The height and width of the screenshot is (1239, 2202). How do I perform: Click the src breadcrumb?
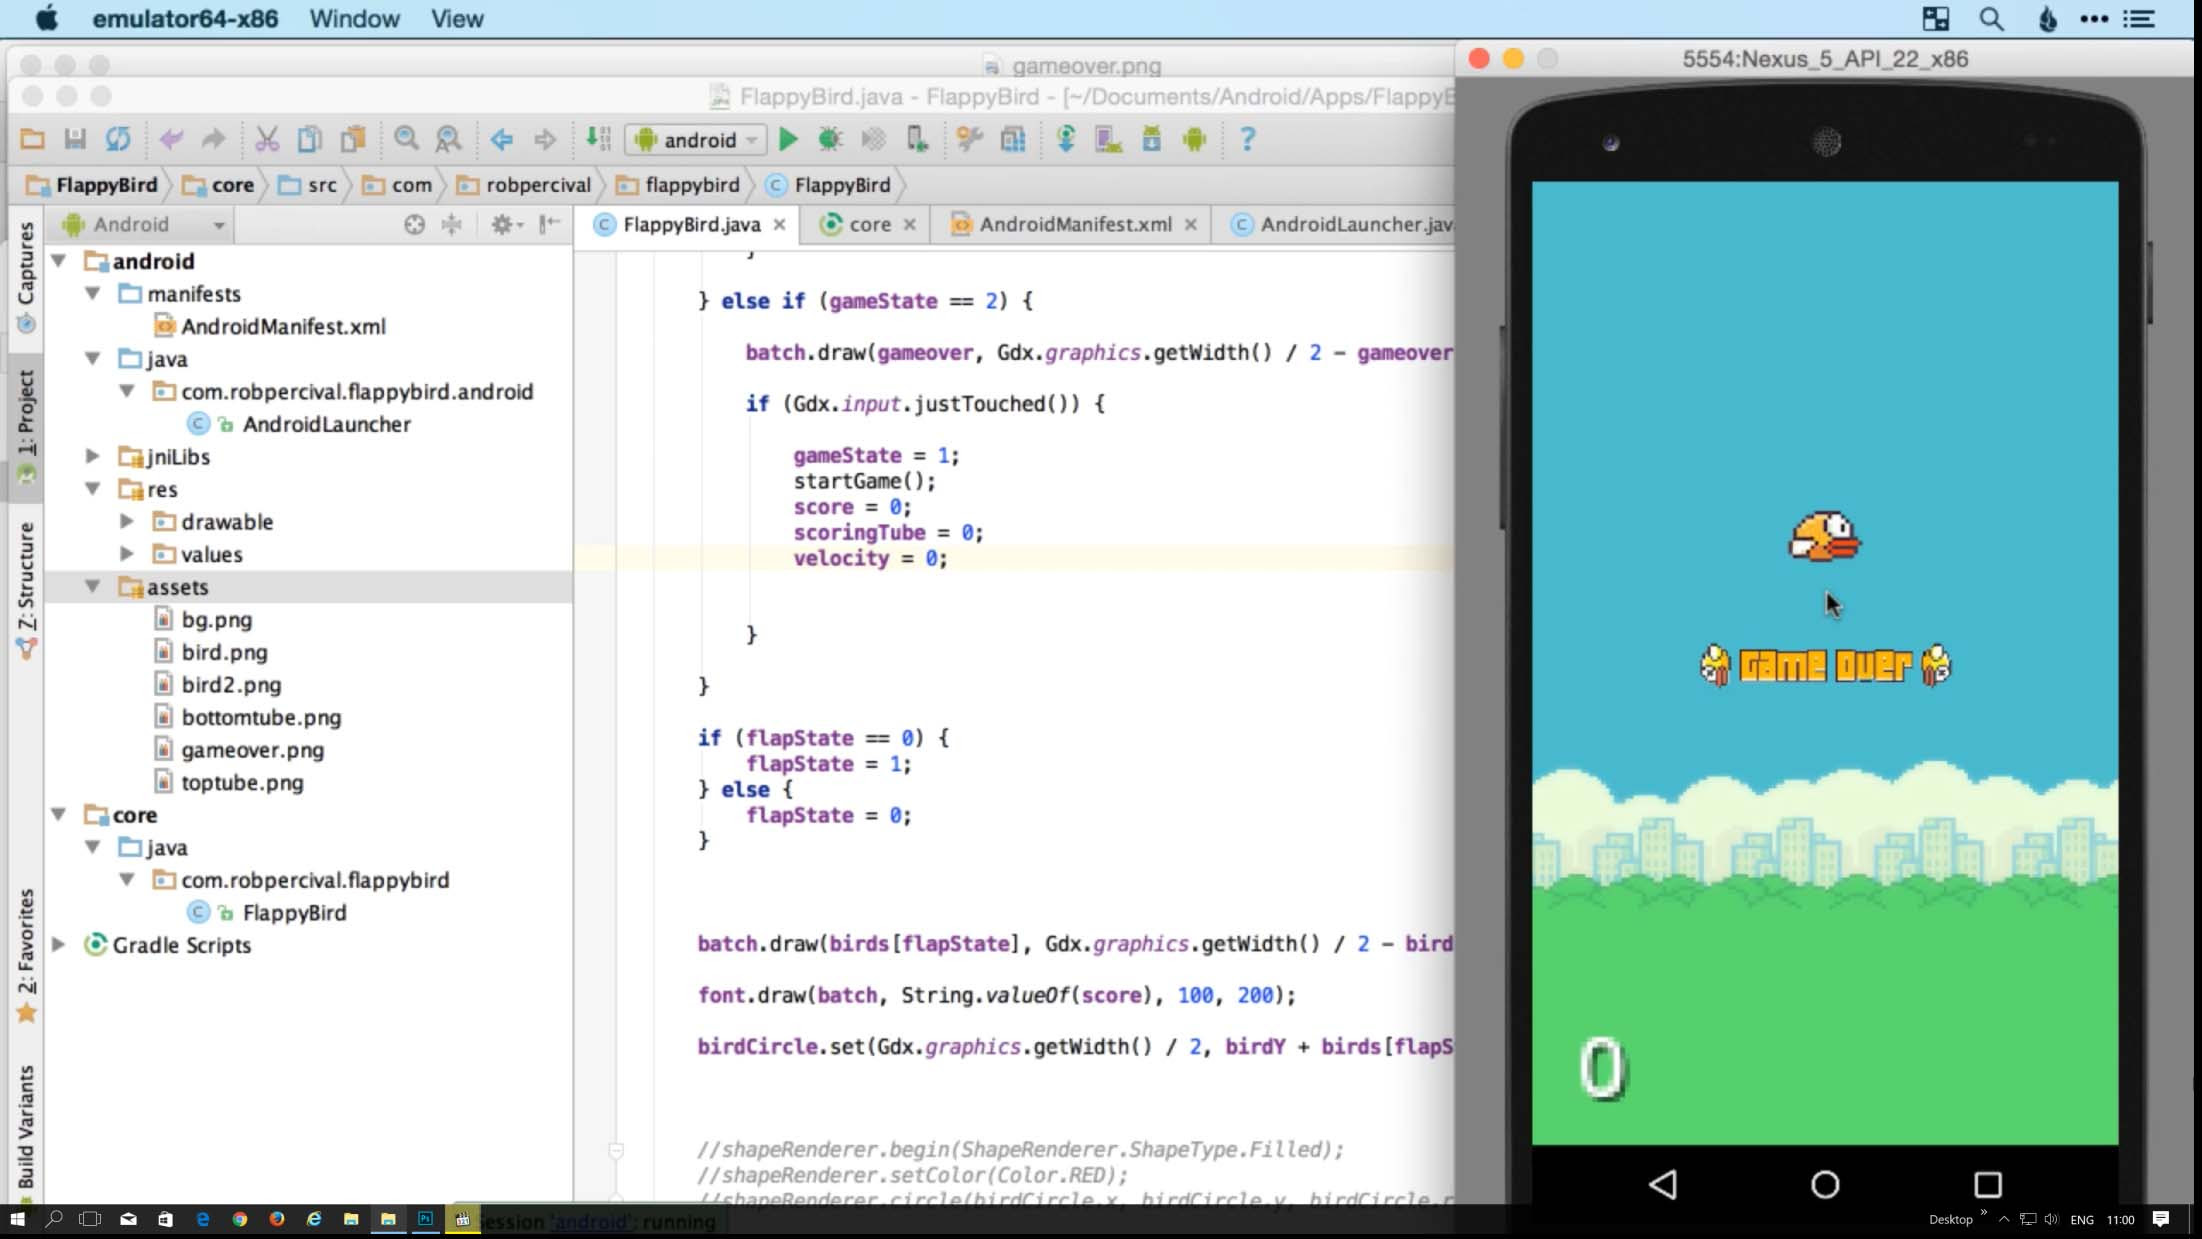pyautogui.click(x=308, y=185)
